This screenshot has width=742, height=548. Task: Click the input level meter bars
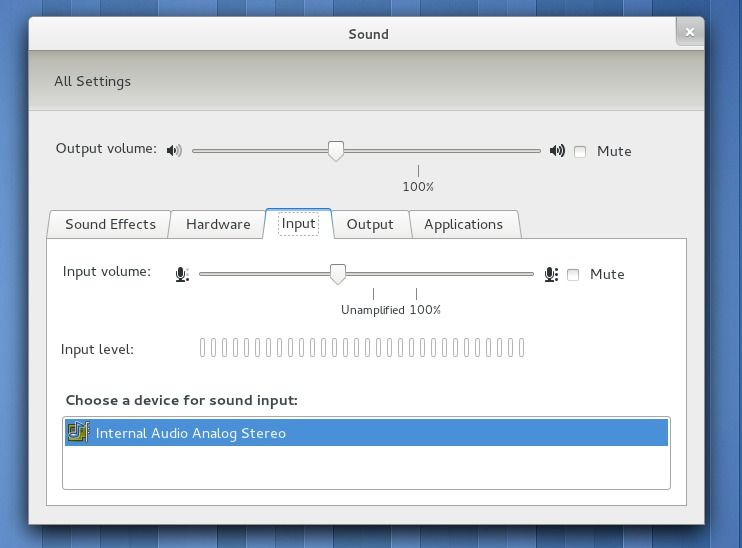pyautogui.click(x=362, y=348)
